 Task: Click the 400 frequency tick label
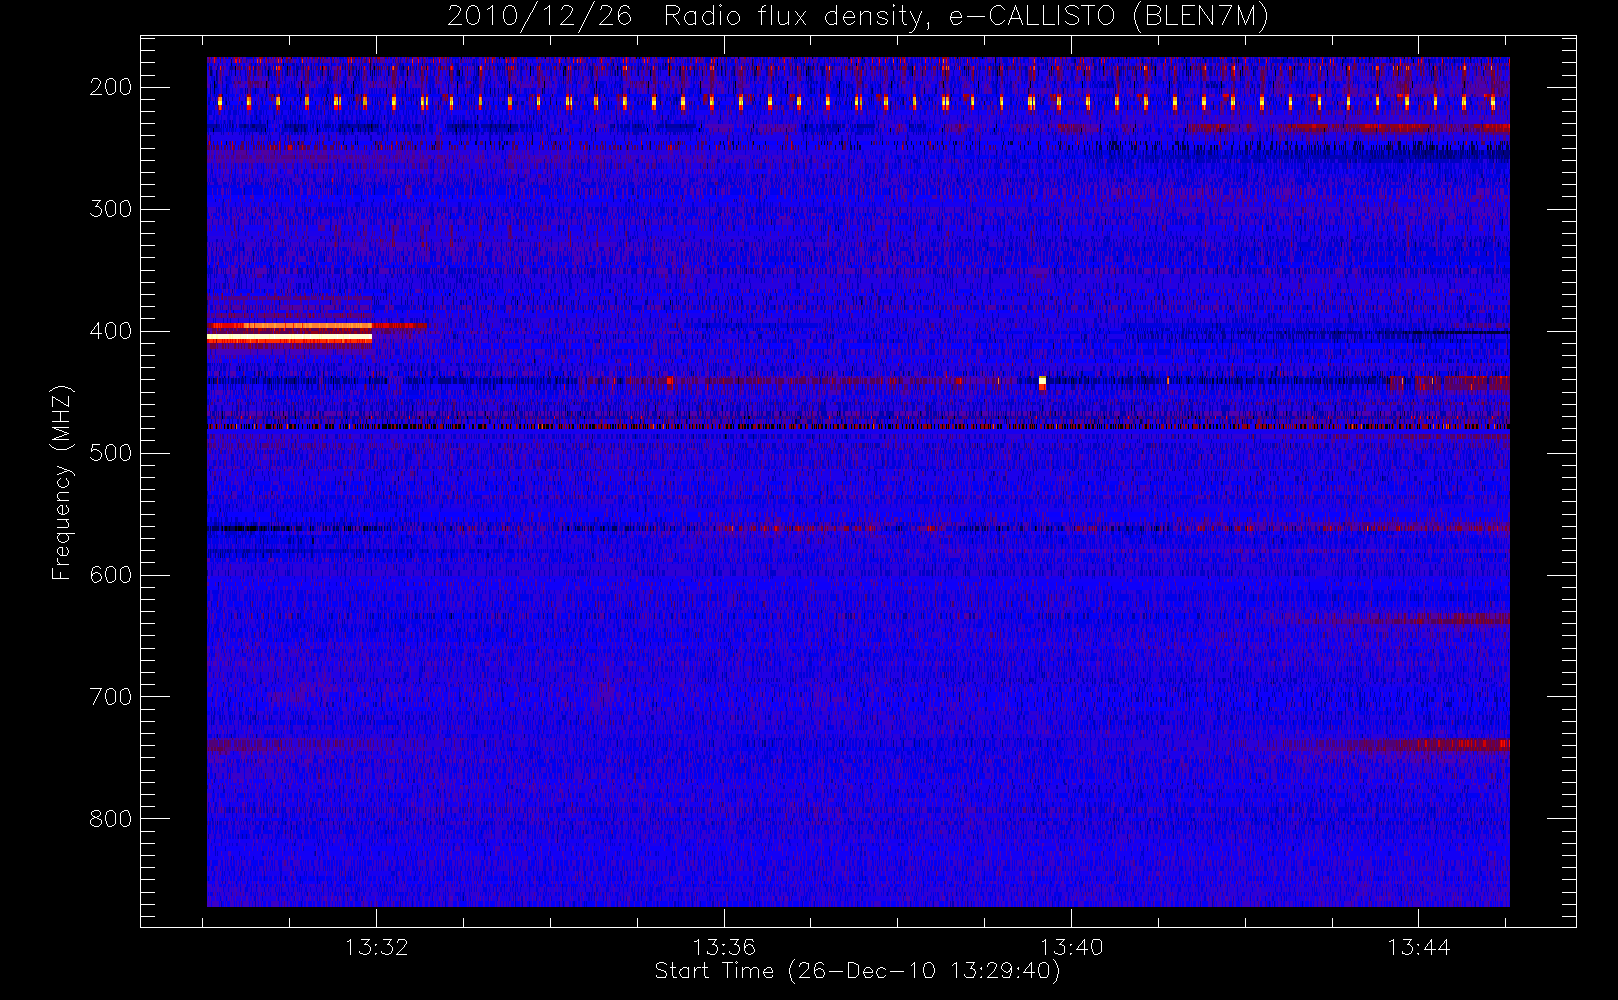[111, 331]
